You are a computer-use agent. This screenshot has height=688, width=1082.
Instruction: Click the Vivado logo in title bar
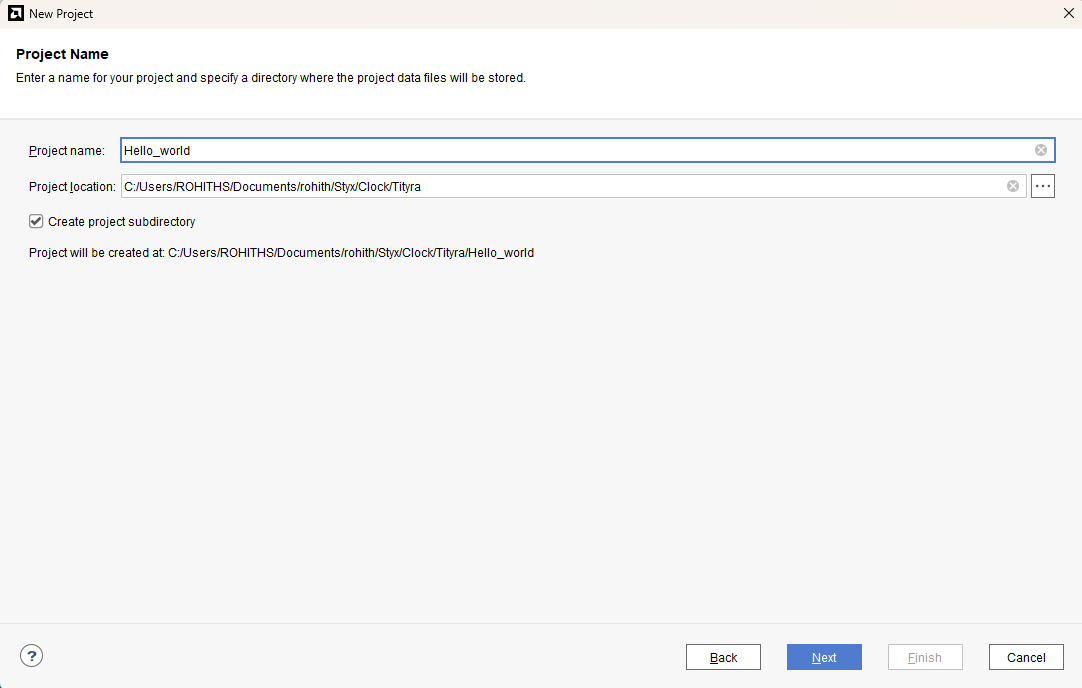pos(15,14)
